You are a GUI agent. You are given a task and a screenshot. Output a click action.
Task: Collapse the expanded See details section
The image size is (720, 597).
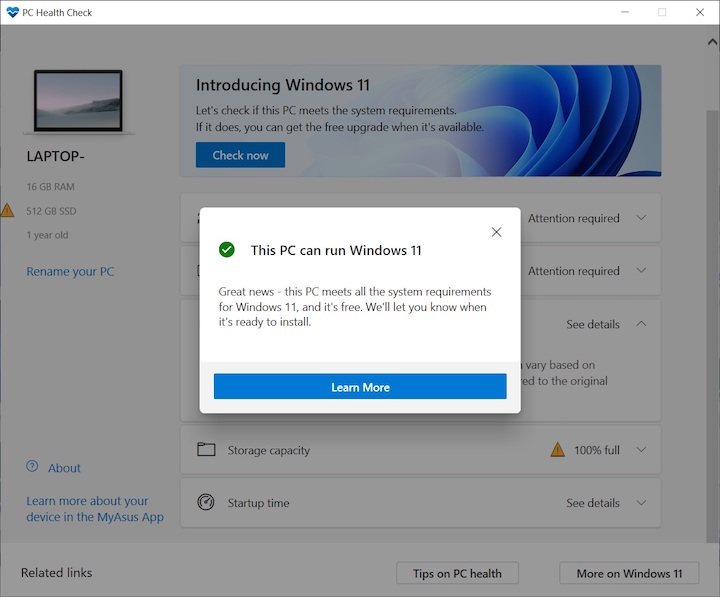(x=641, y=324)
